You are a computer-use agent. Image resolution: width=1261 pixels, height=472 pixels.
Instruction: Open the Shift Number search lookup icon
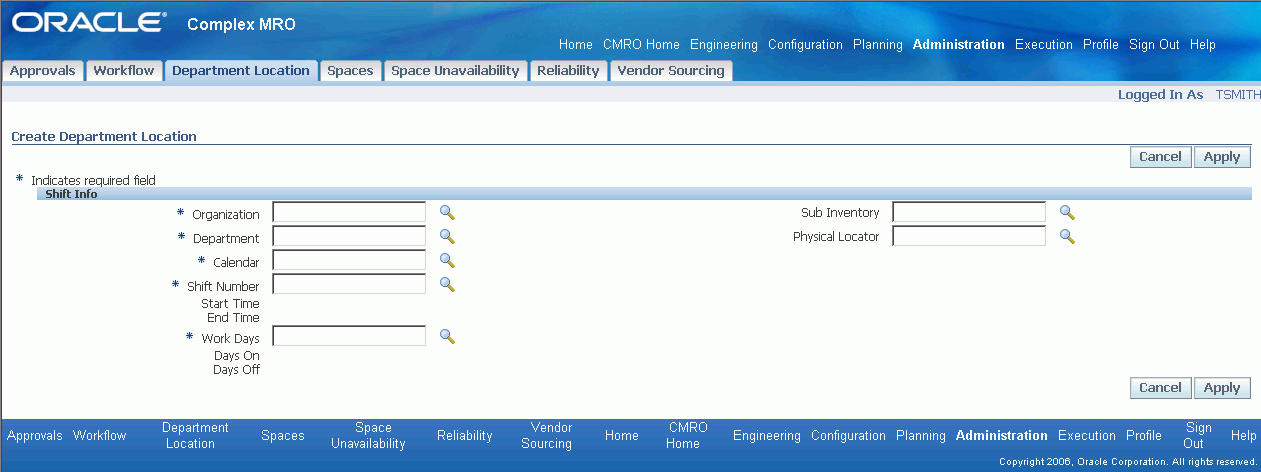coord(447,284)
